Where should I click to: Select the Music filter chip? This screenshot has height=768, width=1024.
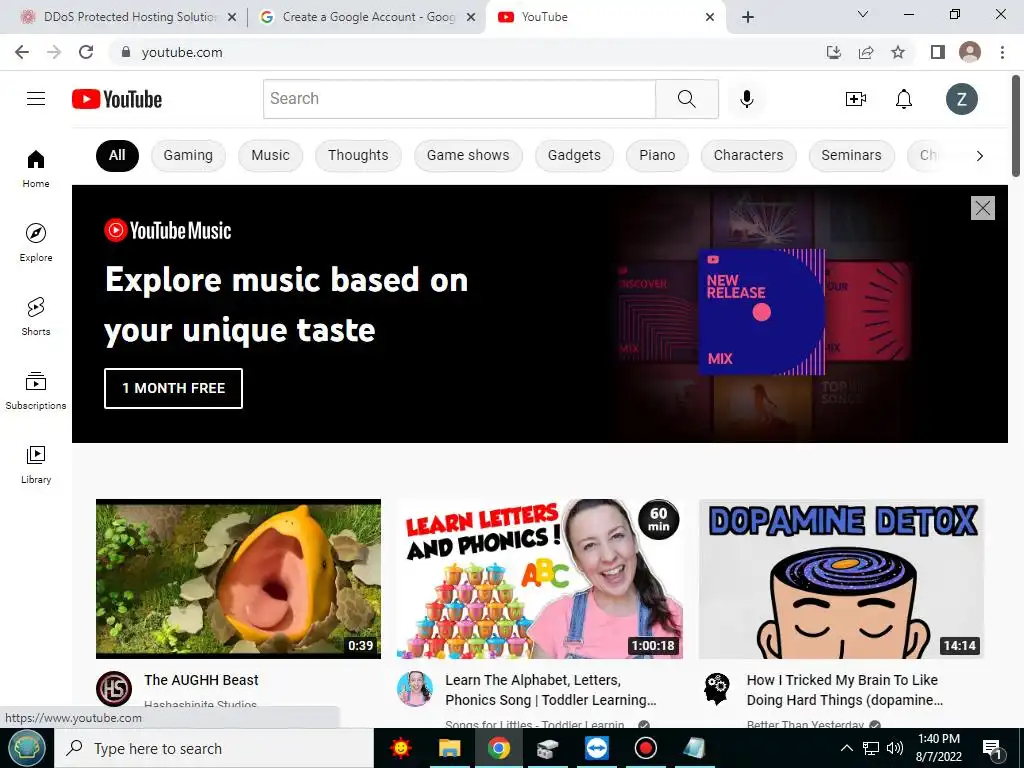click(270, 155)
